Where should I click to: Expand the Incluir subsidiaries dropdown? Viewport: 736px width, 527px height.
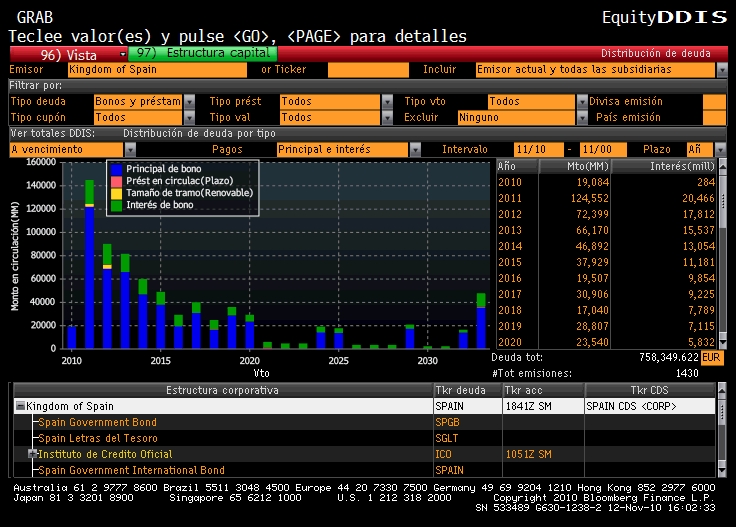722,70
